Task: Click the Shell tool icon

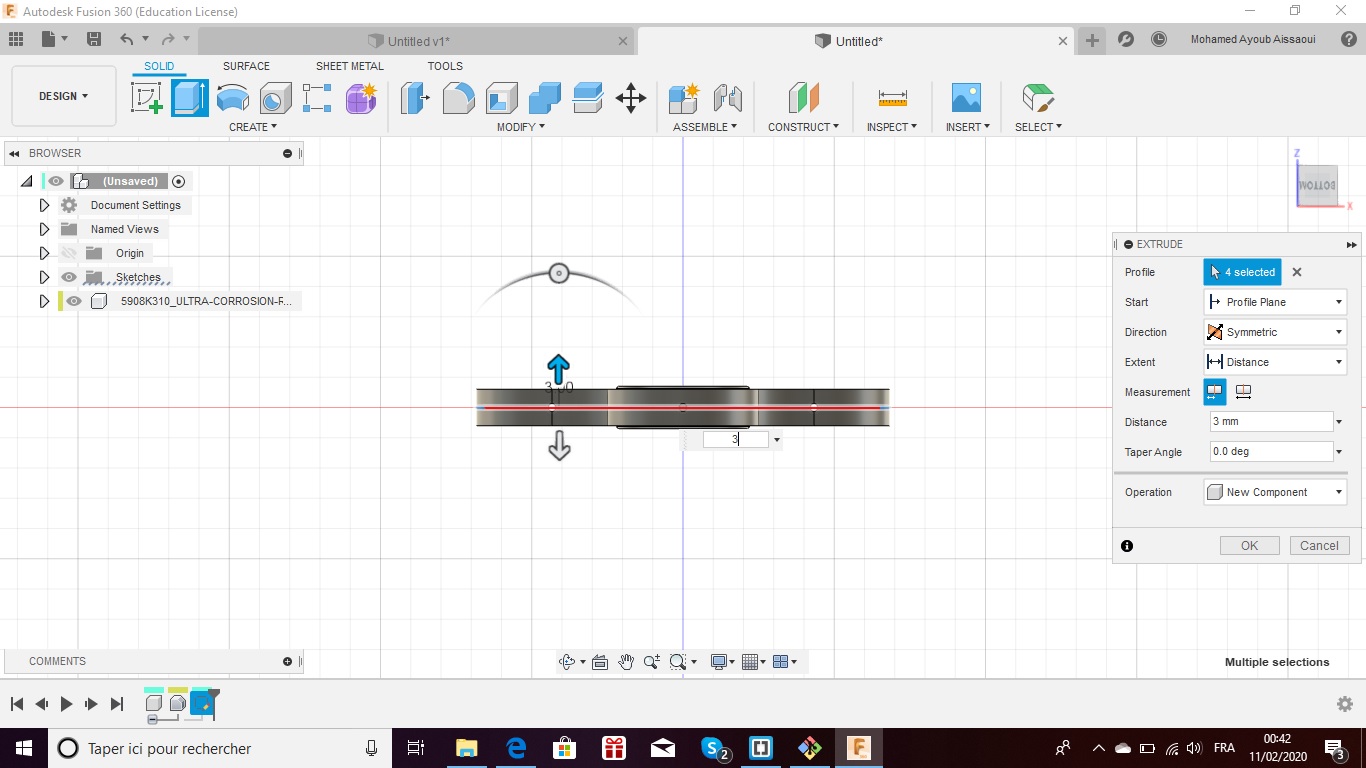Action: coord(501,98)
